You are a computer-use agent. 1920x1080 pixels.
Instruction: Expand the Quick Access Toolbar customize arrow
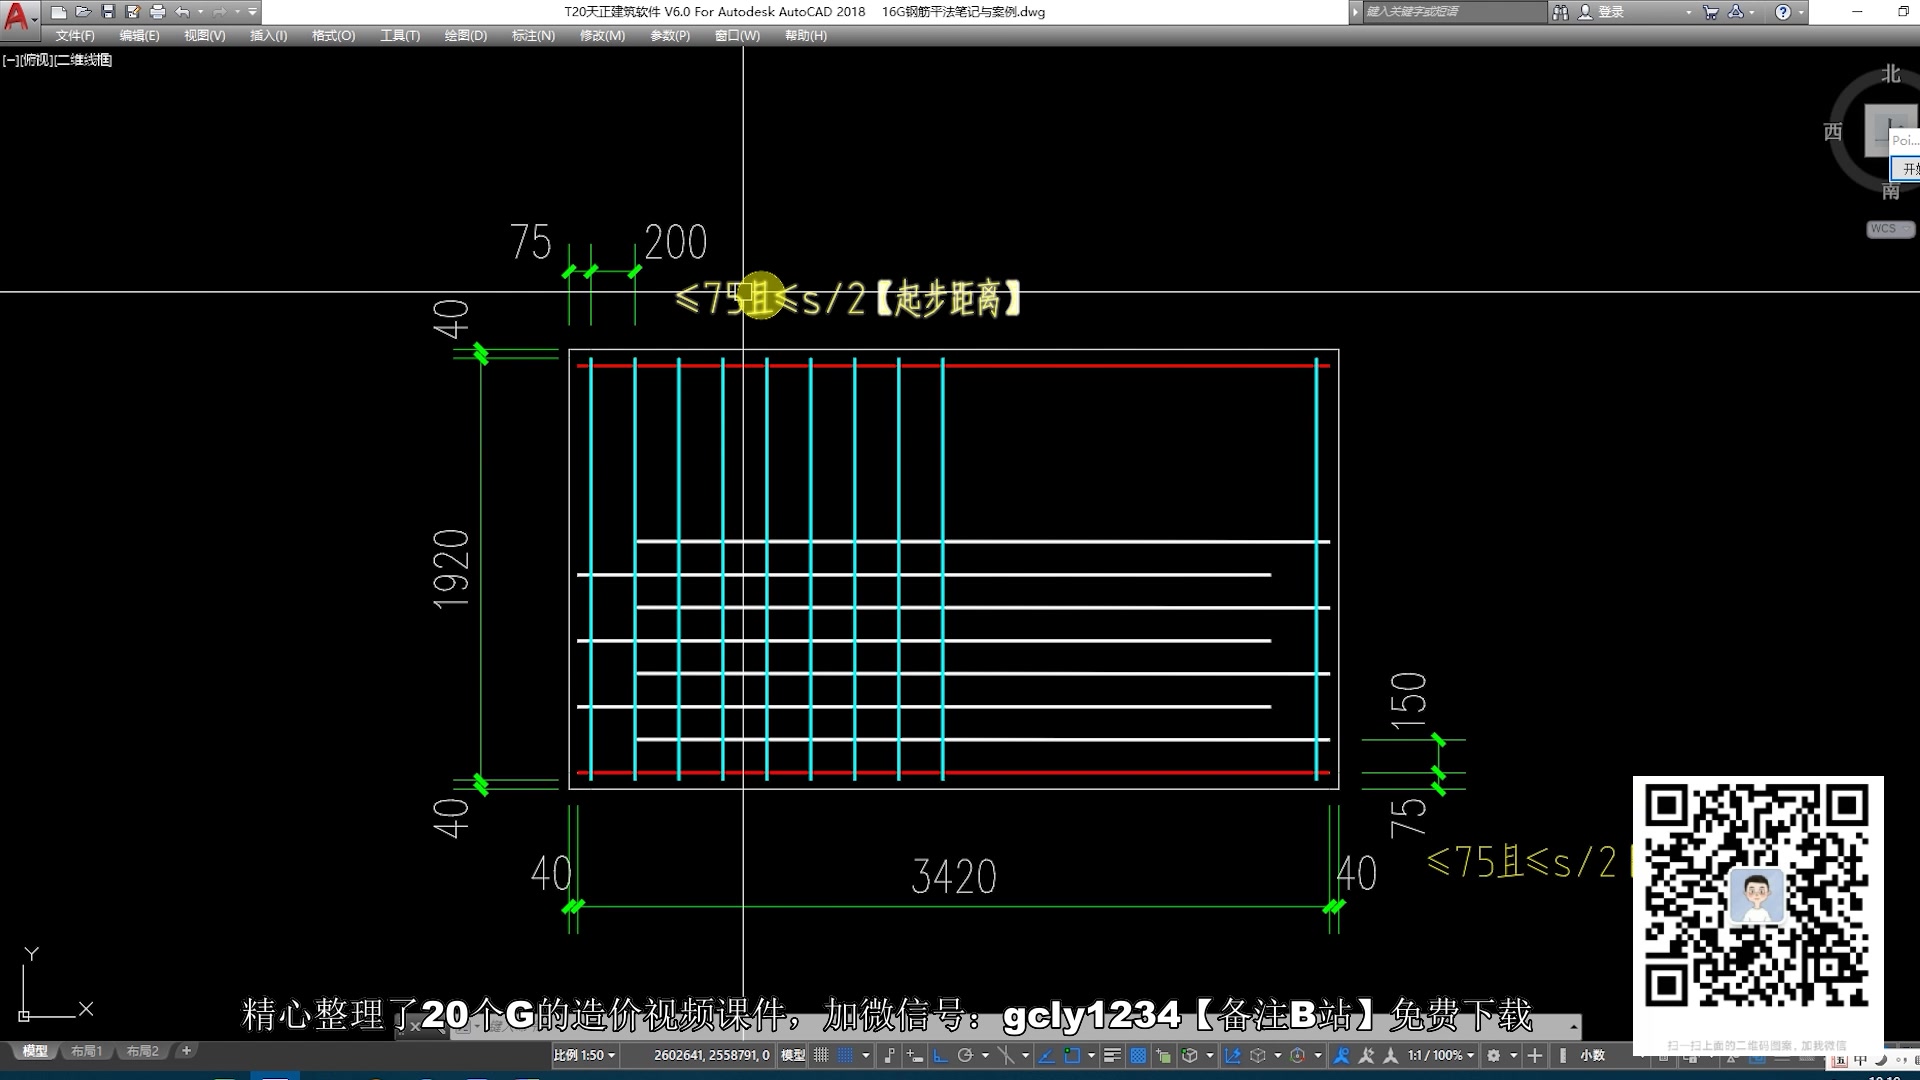pos(253,12)
